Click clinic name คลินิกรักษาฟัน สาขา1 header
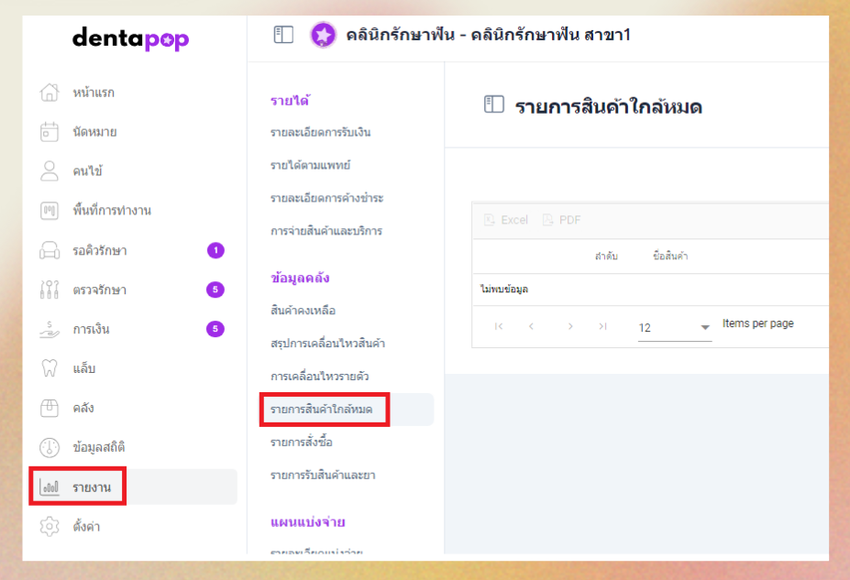Image resolution: width=850 pixels, height=580 pixels. coord(488,35)
